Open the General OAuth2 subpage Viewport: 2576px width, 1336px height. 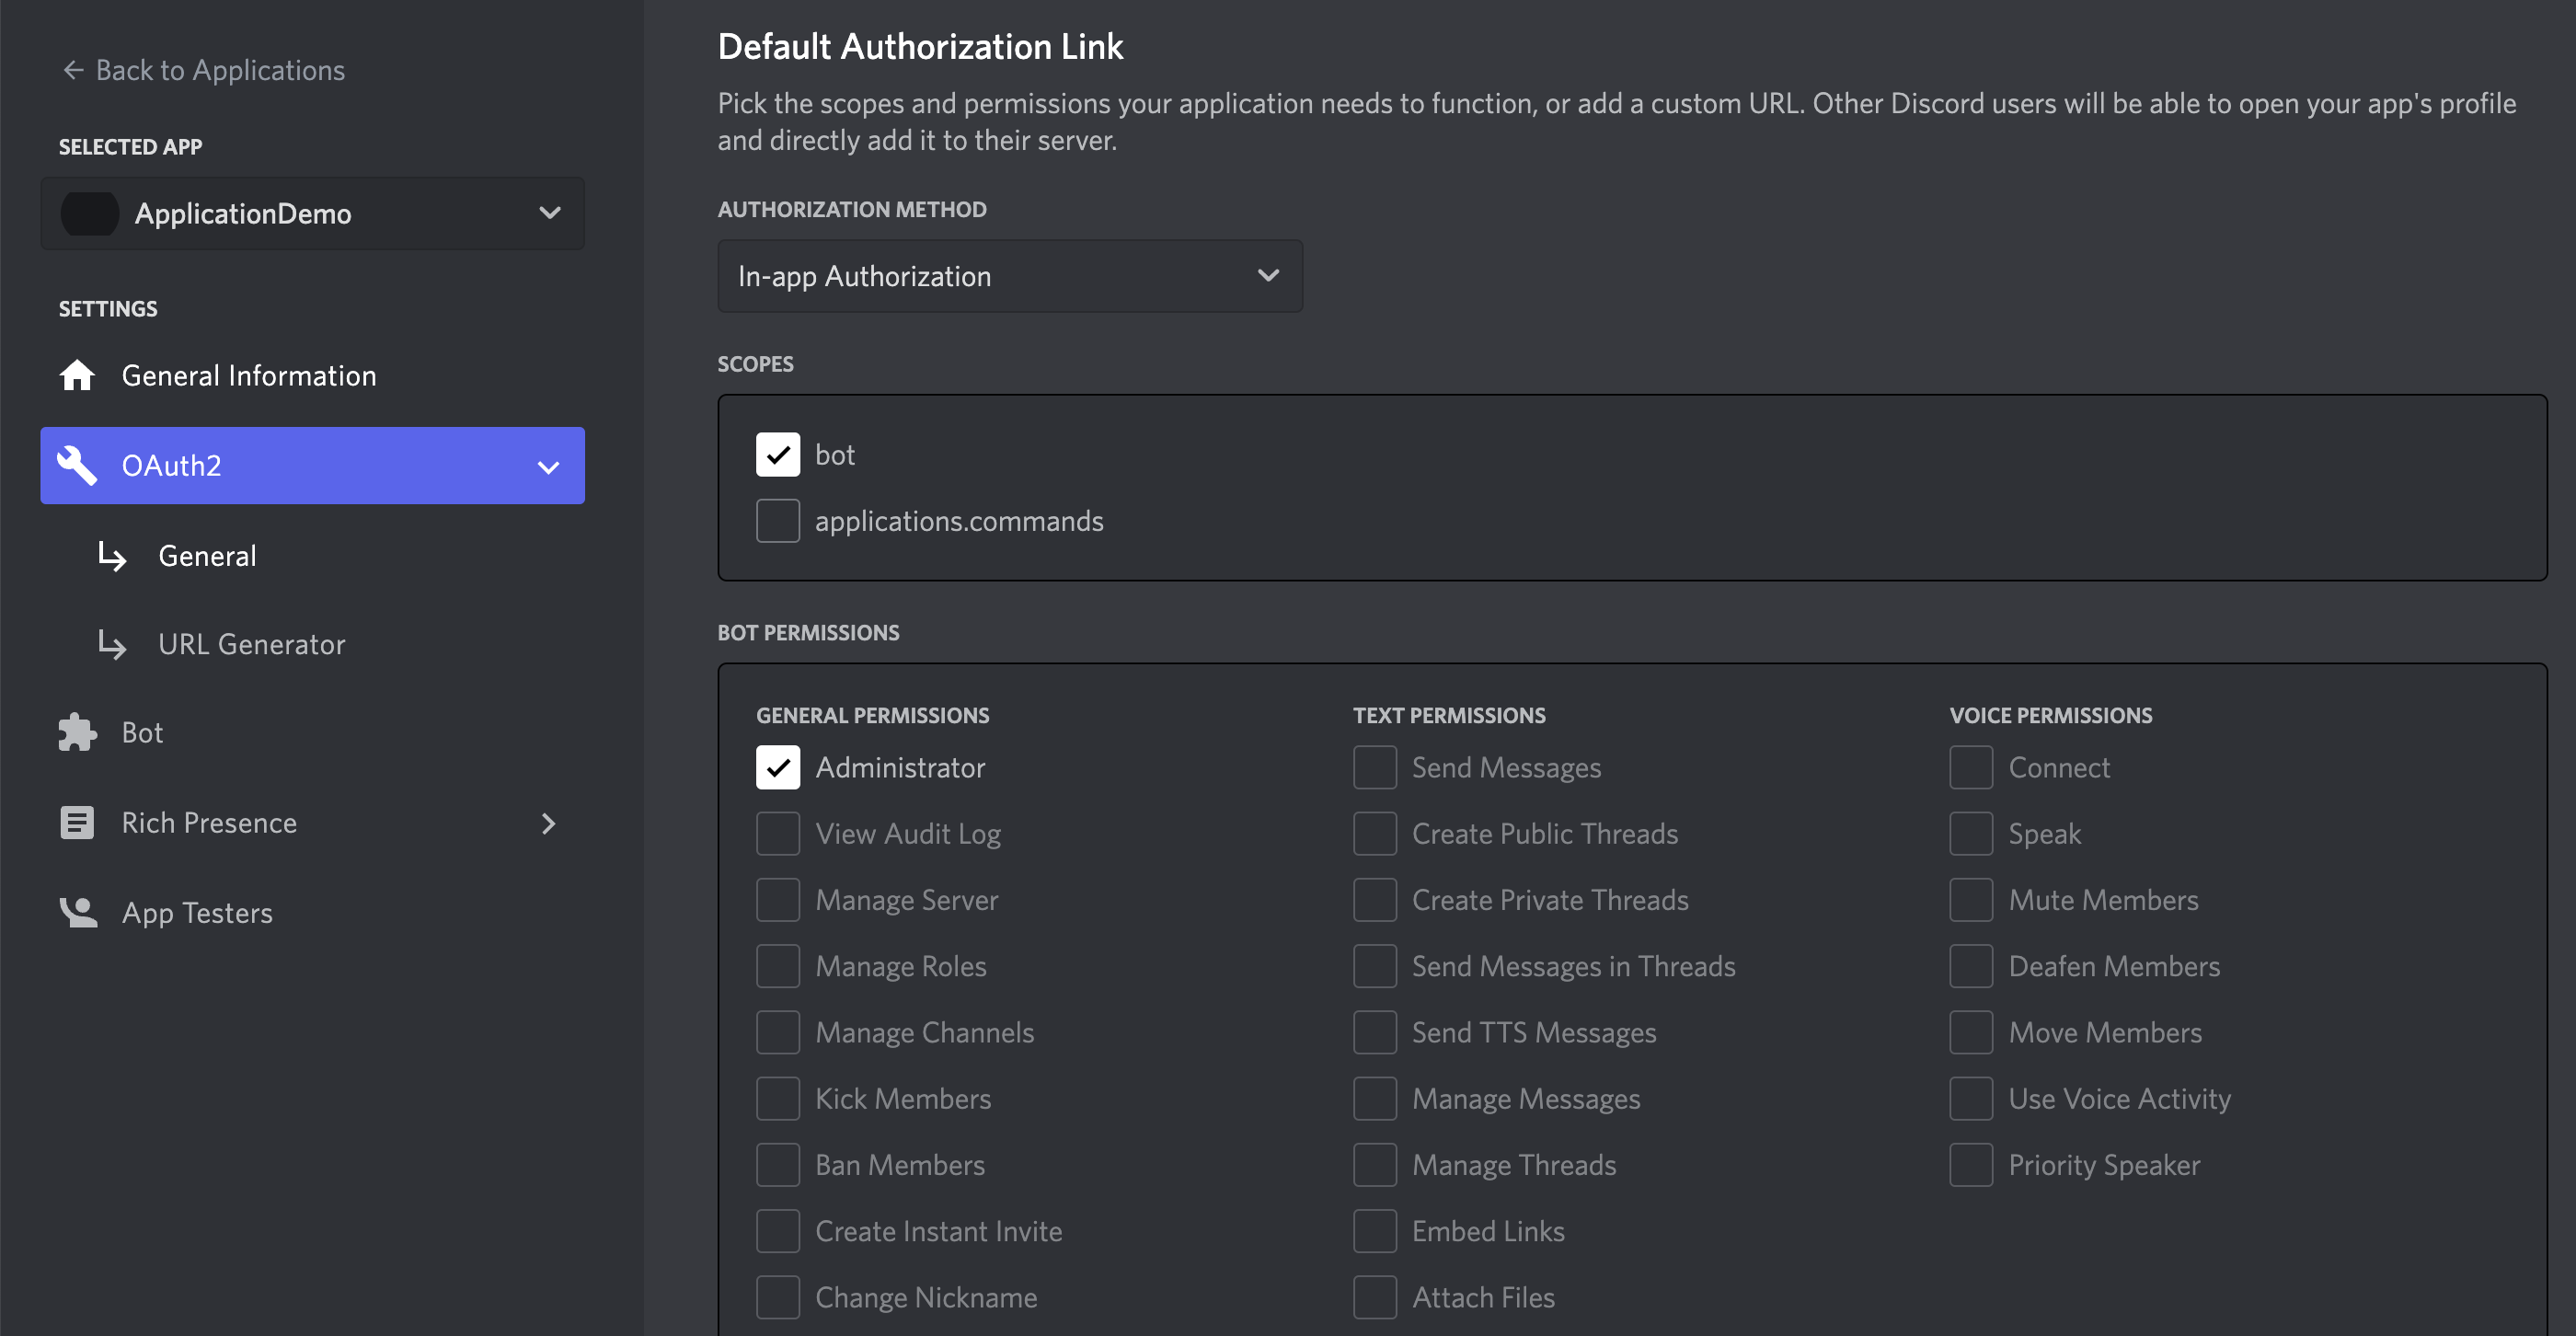pos(207,556)
